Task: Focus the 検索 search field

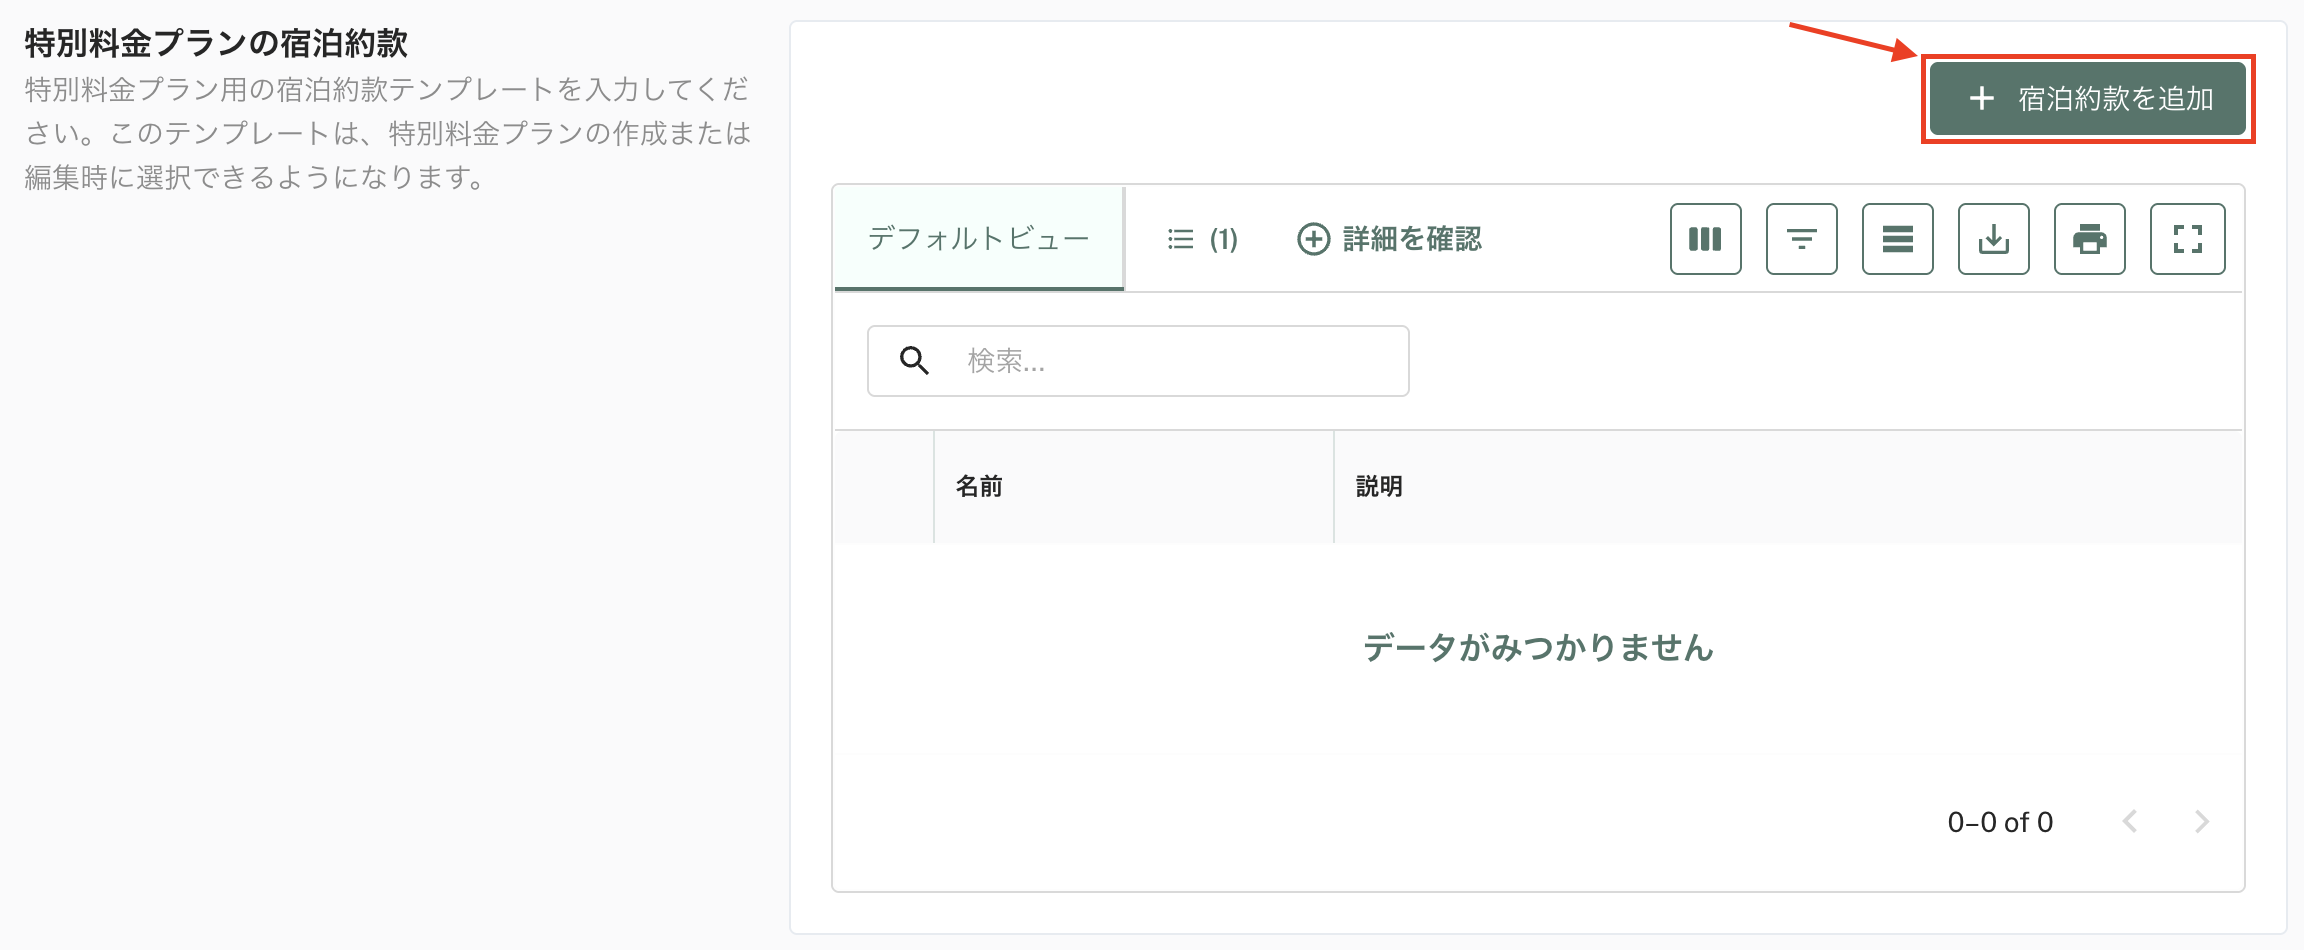Action: click(x=1138, y=361)
